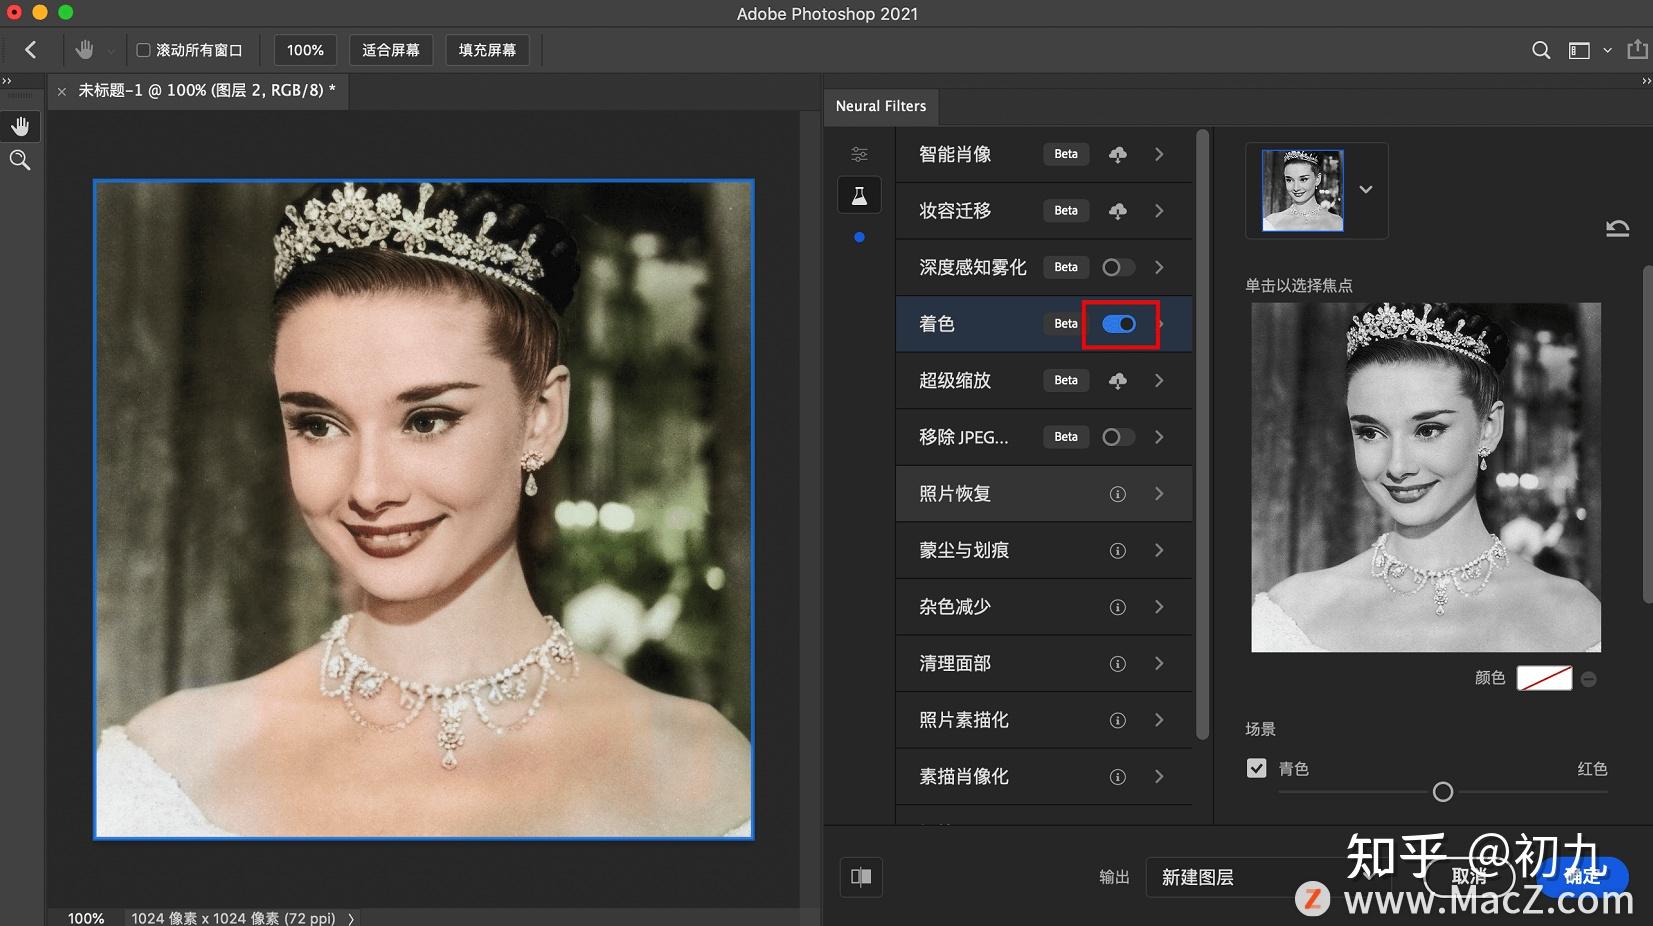1653x926 pixels.
Task: Download 超级缩放 filter via cloud icon
Action: (1118, 381)
